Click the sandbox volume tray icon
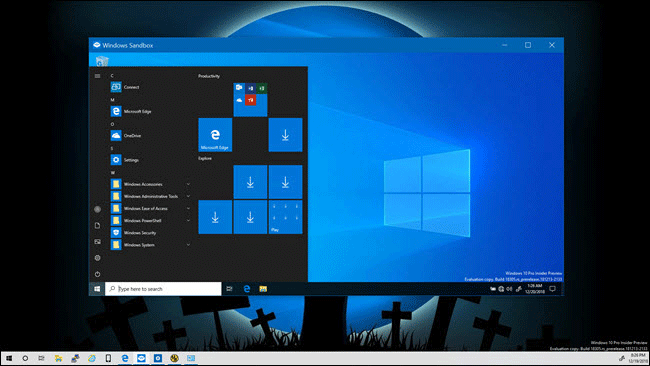650x366 pixels. click(x=509, y=289)
